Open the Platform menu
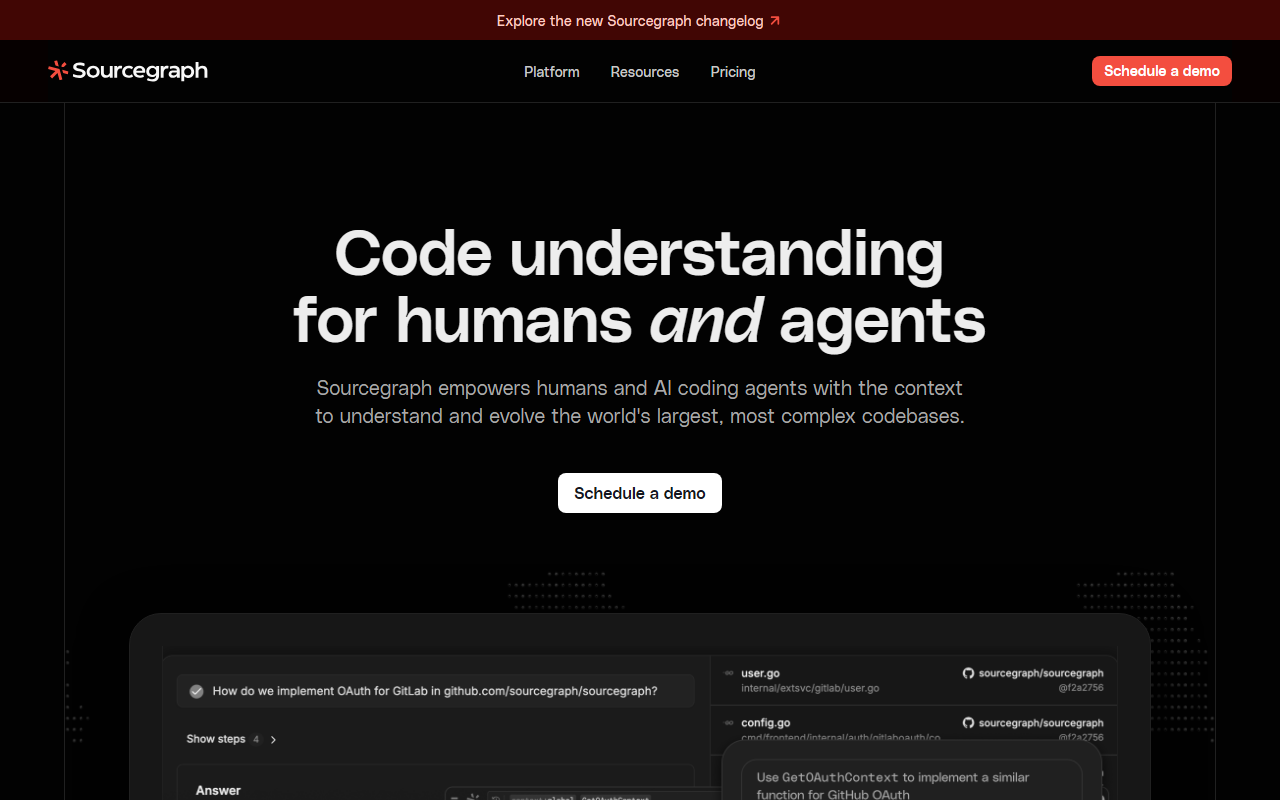This screenshot has height=800, width=1280. 552,72
